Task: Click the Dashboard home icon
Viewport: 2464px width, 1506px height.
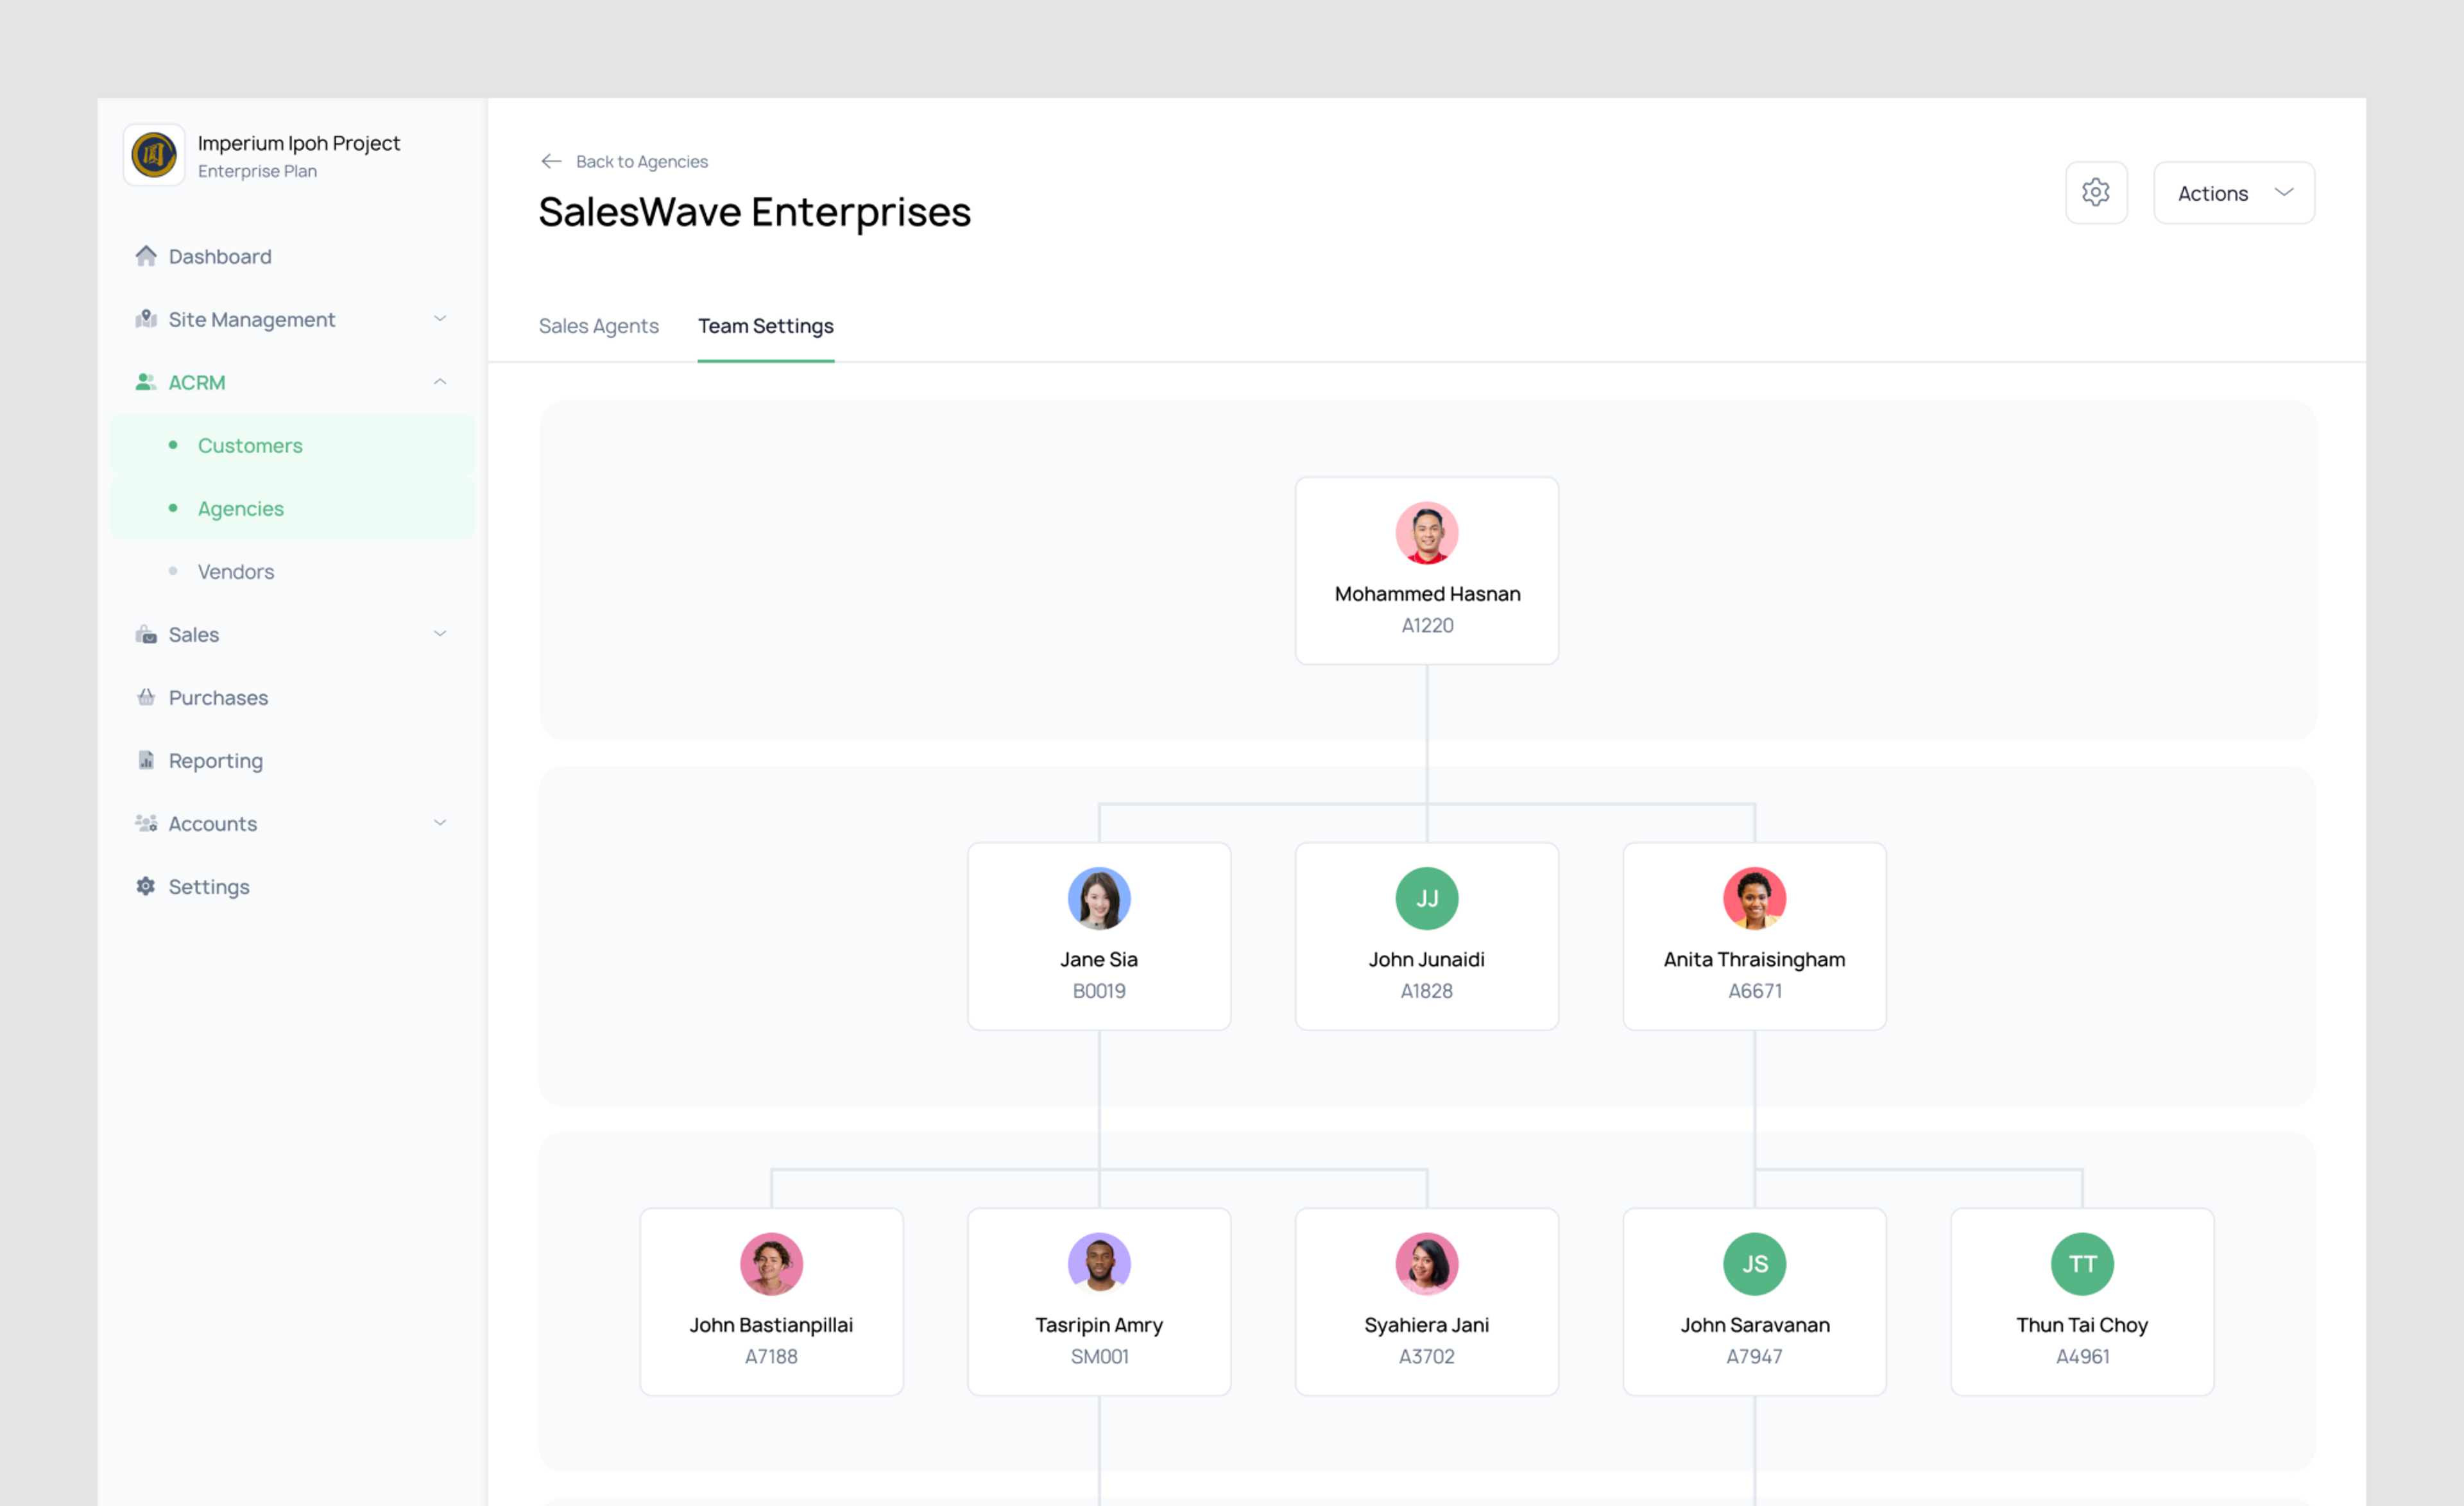Action: click(x=146, y=256)
